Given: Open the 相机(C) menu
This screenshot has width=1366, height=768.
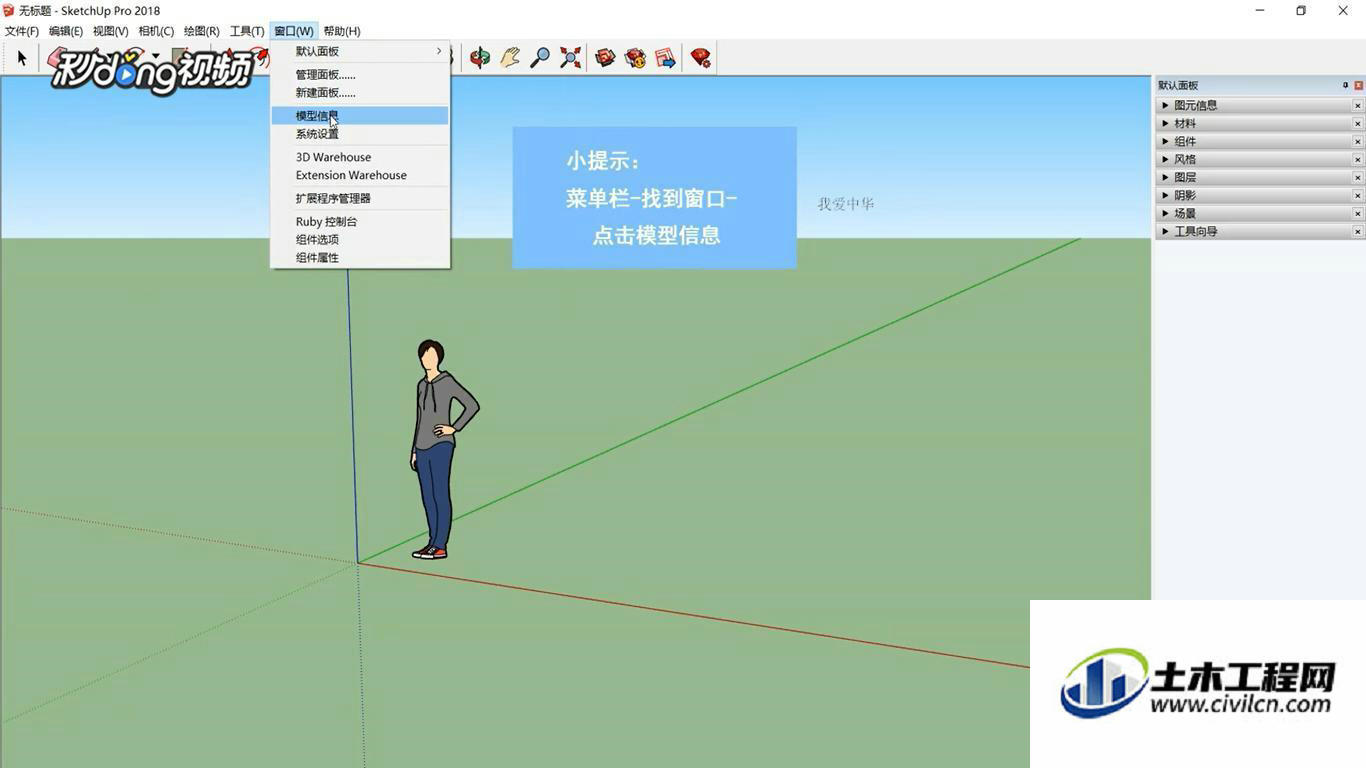Looking at the screenshot, I should point(156,31).
